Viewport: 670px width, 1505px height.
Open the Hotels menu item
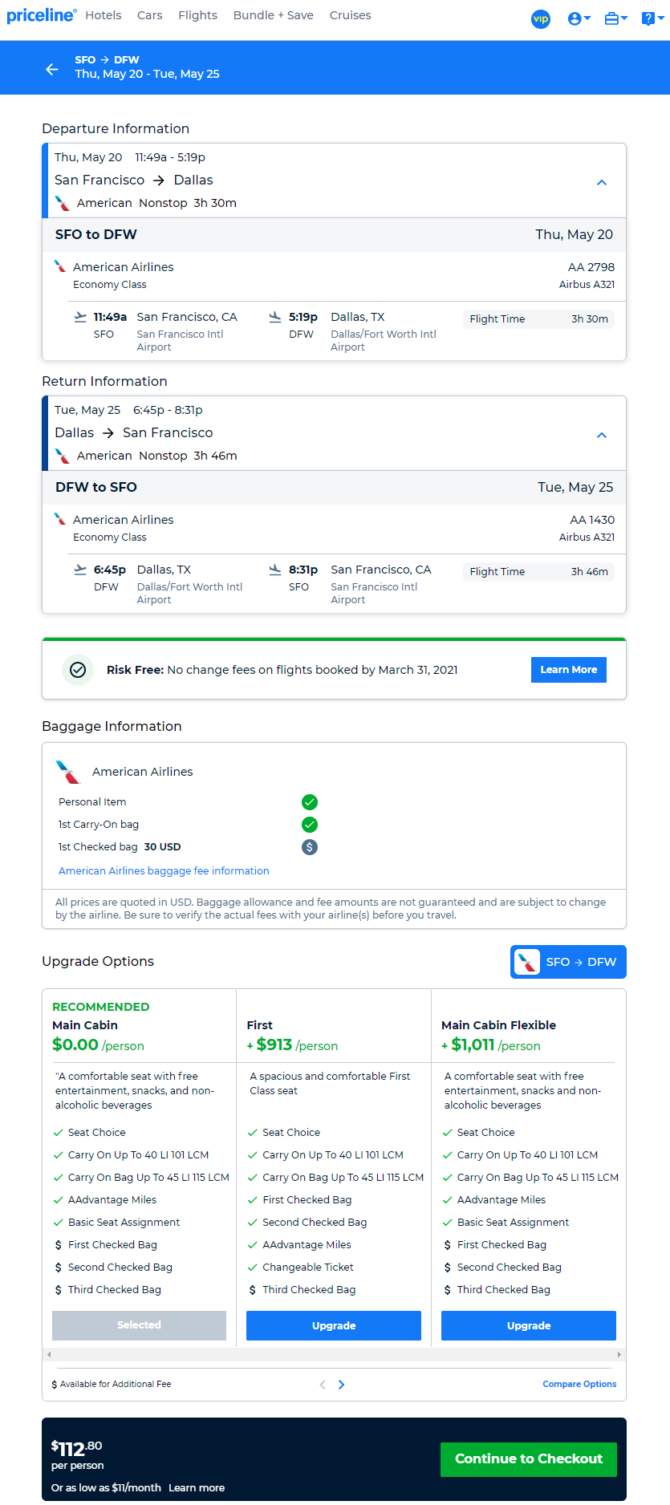click(x=104, y=16)
